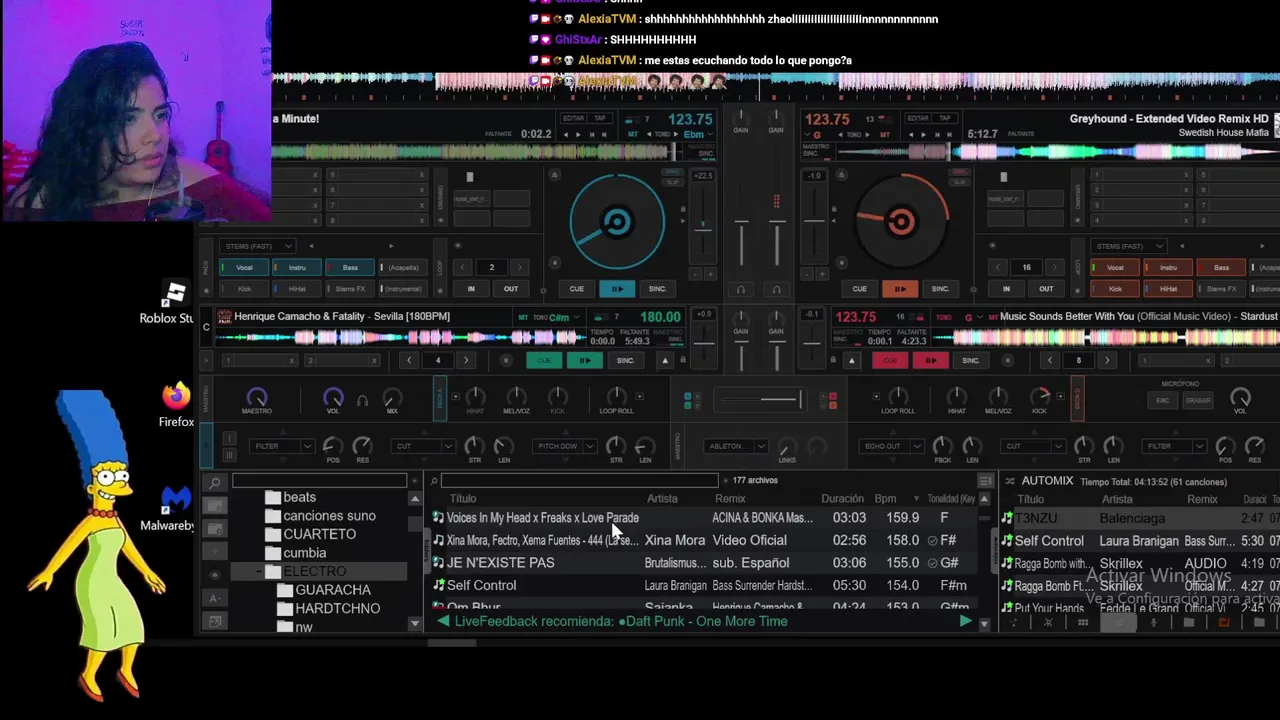The width and height of the screenshot is (1280, 720).
Task: Click the GRABAR microphone button
Action: point(1198,401)
